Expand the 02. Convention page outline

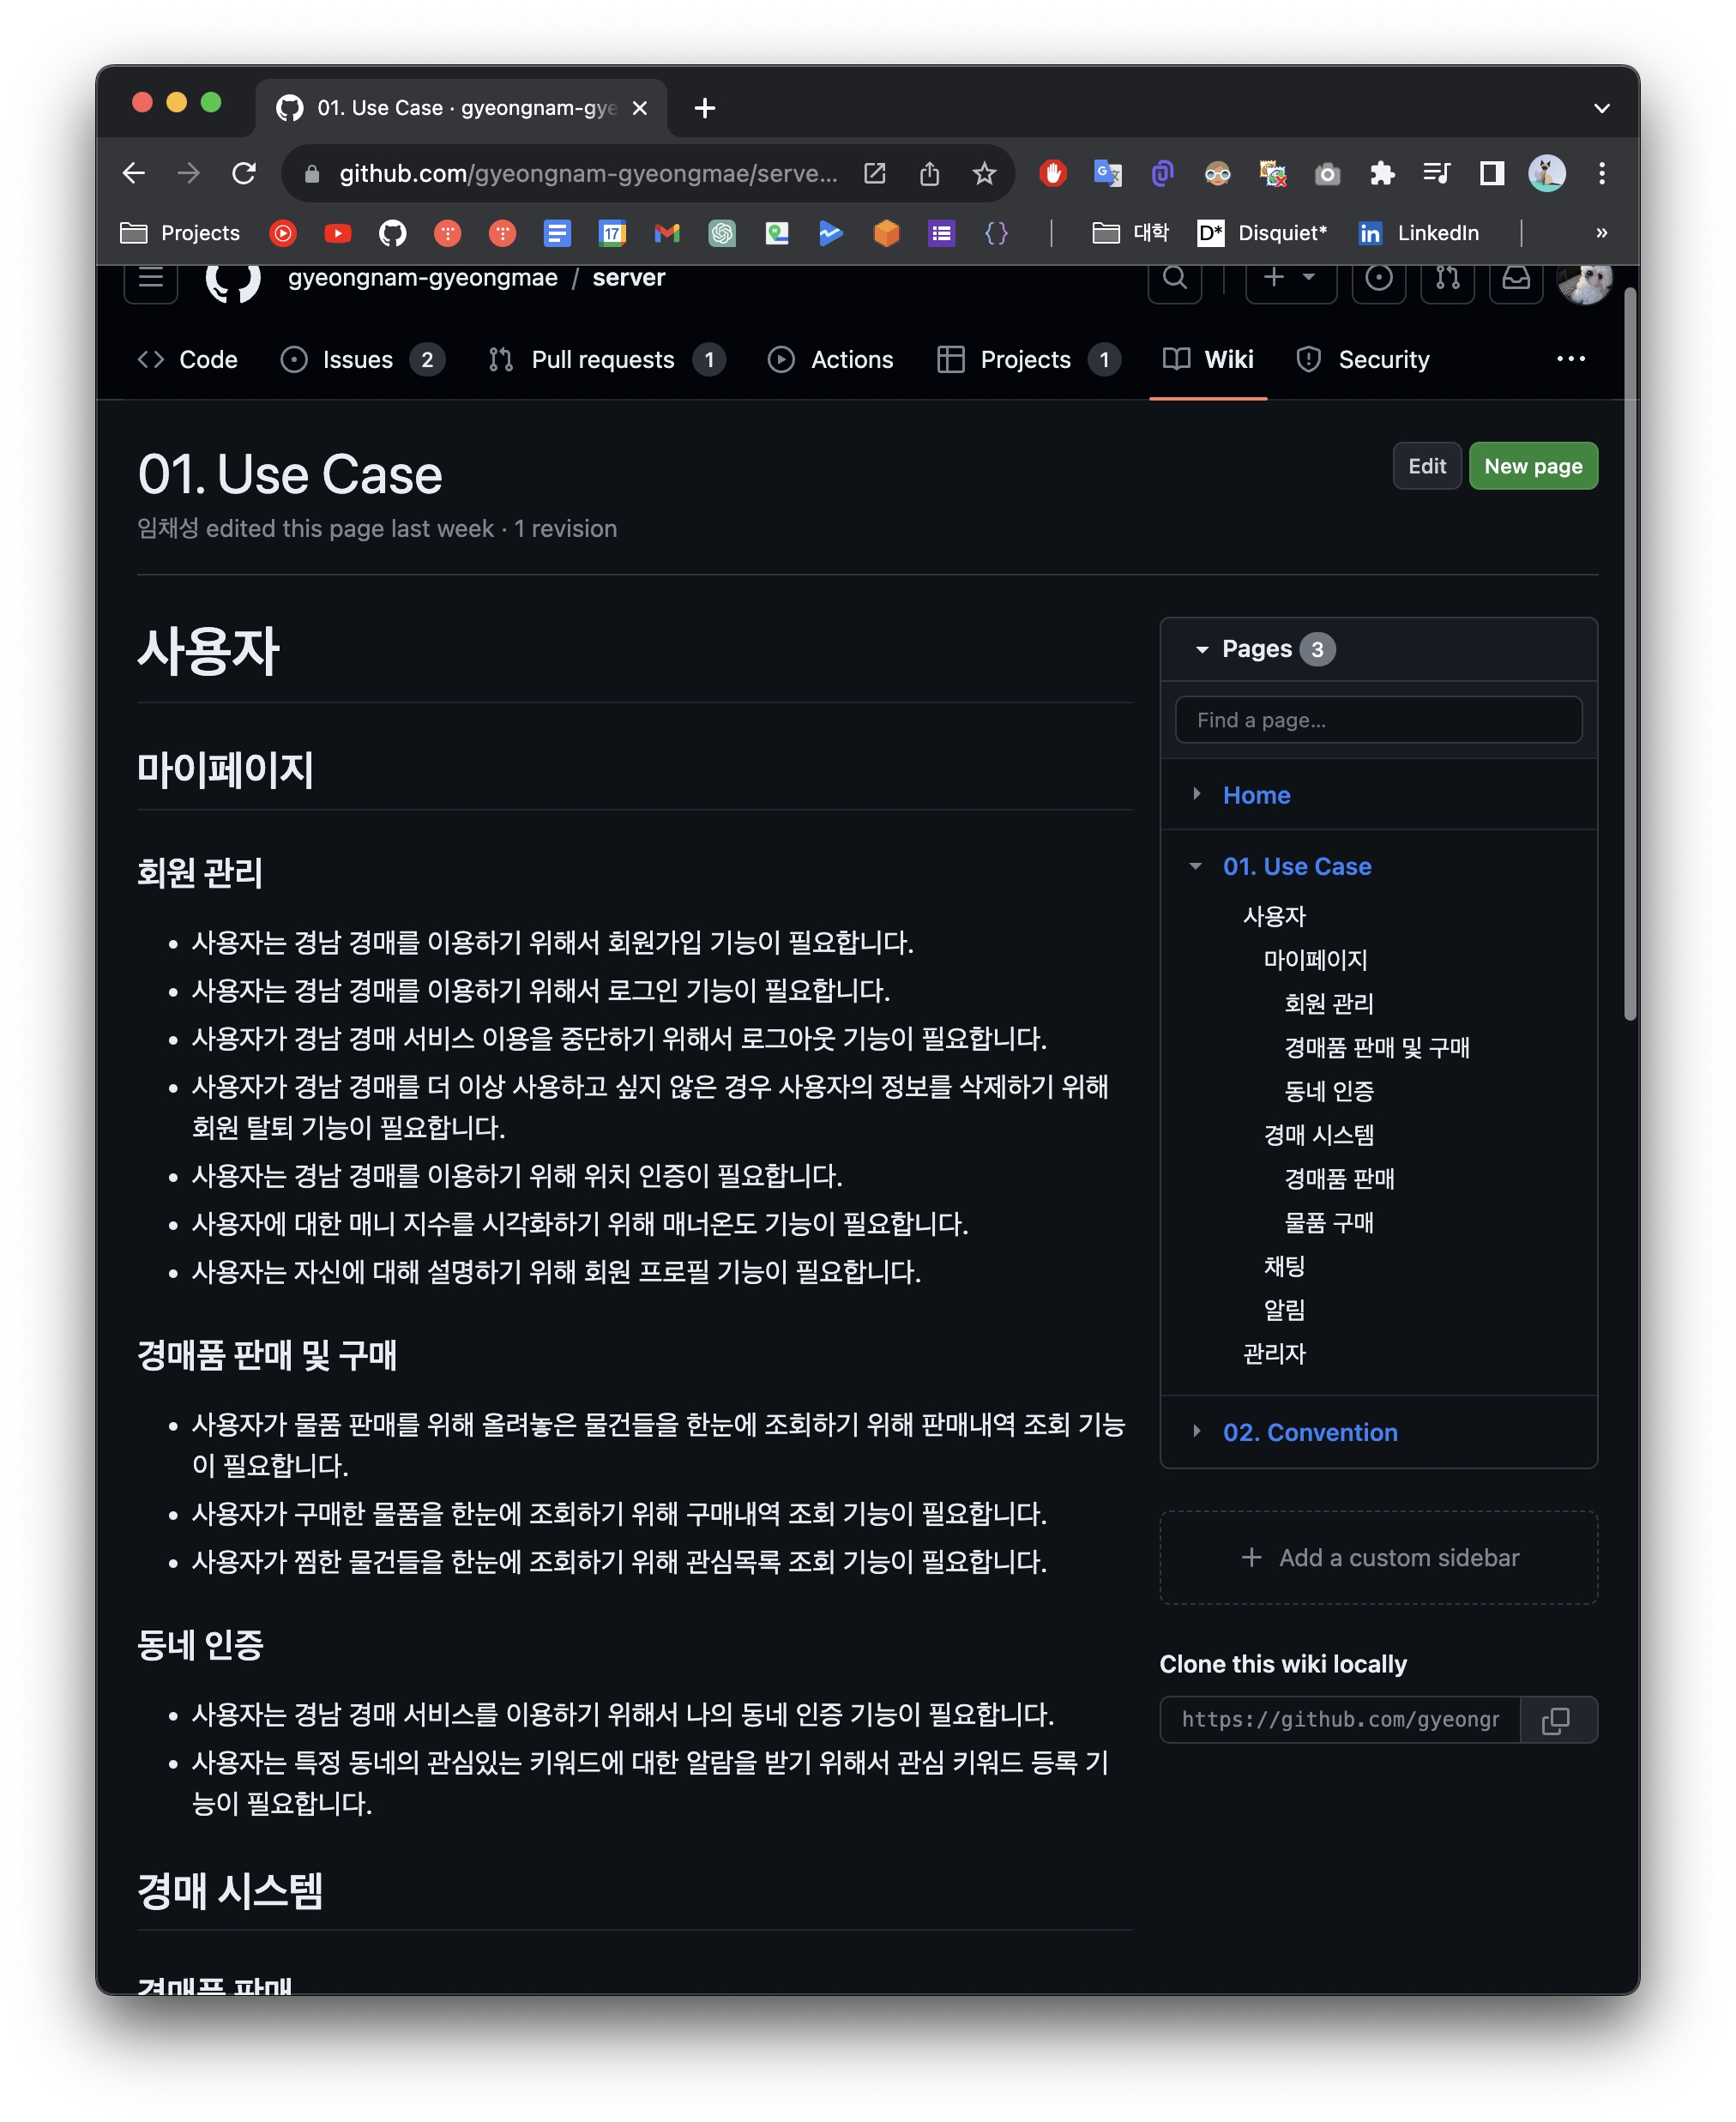1196,1432
